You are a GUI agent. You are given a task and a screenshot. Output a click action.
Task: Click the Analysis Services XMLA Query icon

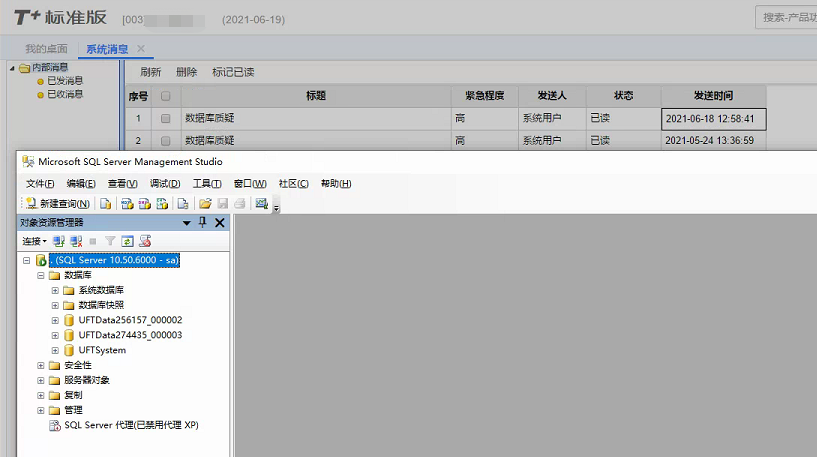click(162, 204)
